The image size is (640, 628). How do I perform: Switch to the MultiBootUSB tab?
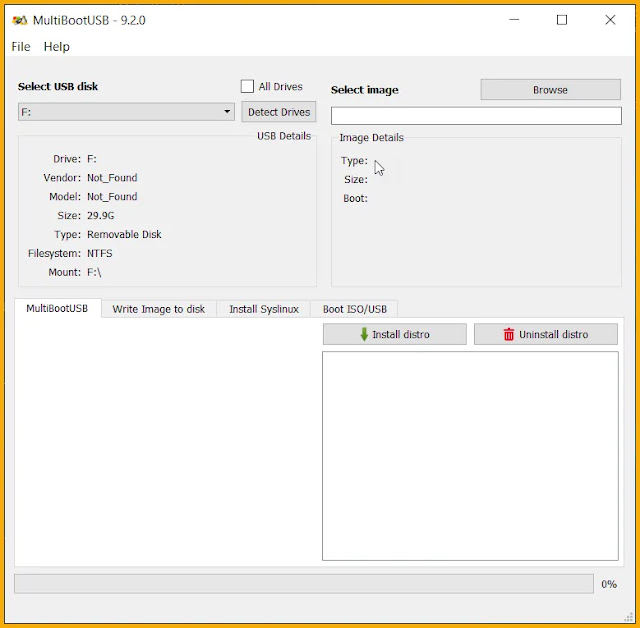(57, 308)
